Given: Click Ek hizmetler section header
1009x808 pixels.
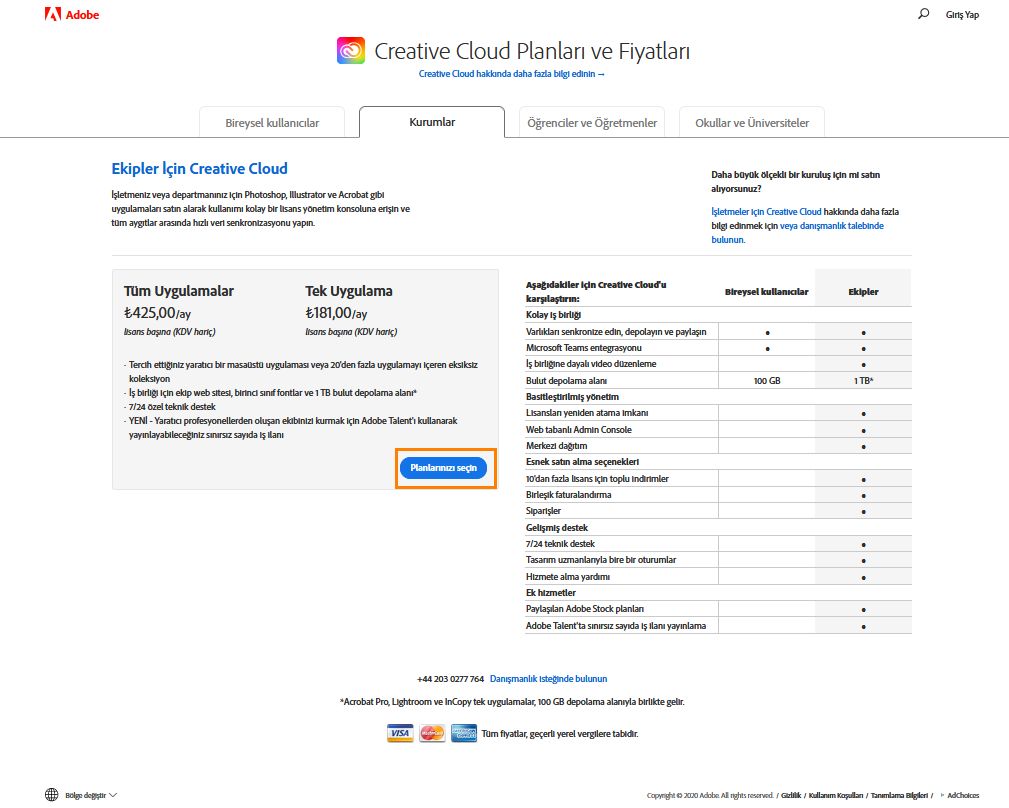Looking at the screenshot, I should (551, 592).
